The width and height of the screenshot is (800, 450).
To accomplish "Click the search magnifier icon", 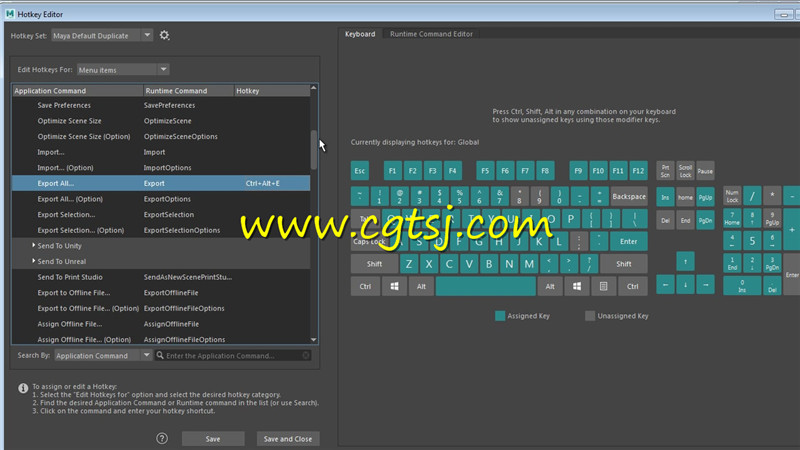I will pos(160,355).
